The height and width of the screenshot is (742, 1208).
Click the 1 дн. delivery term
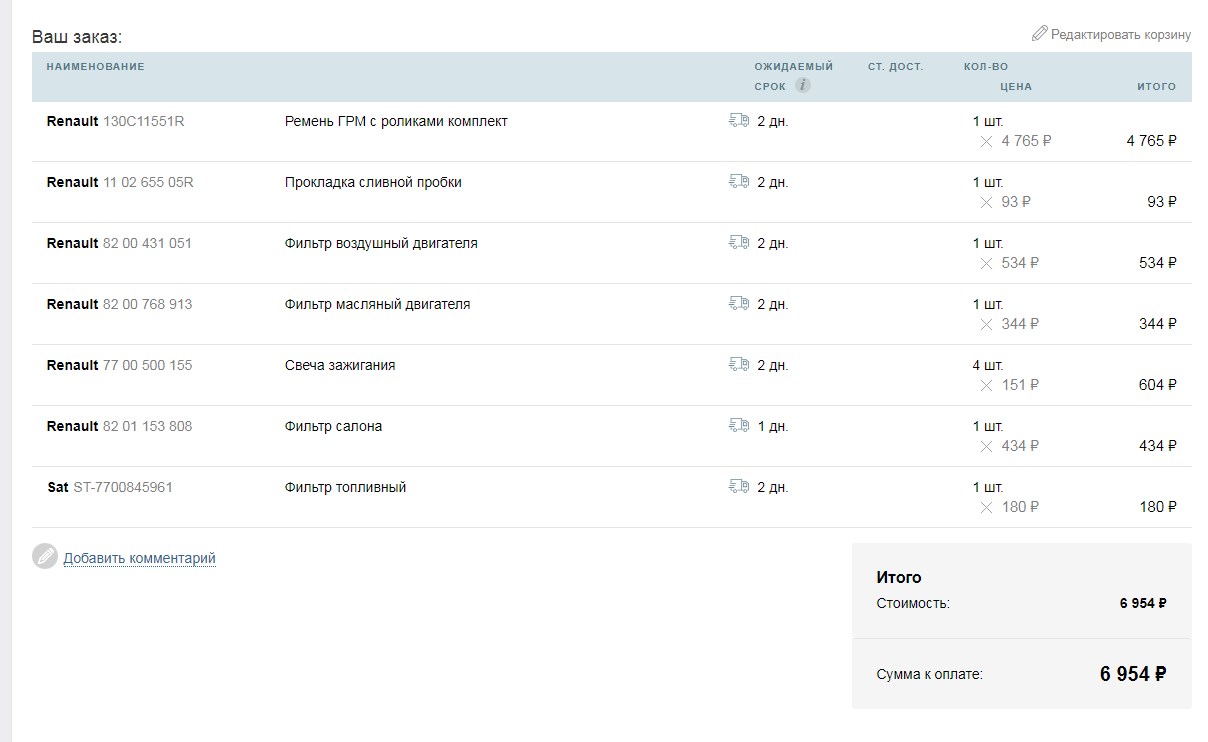(x=773, y=426)
